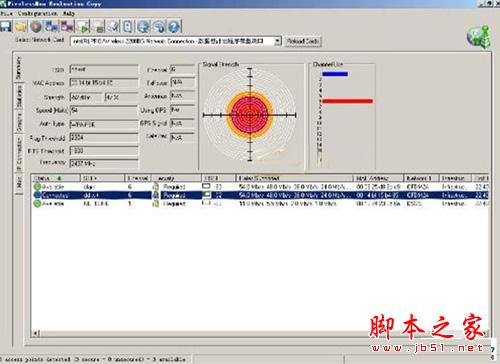500x364 pixels.
Task: Sort list by Security column header
Action: point(176,178)
